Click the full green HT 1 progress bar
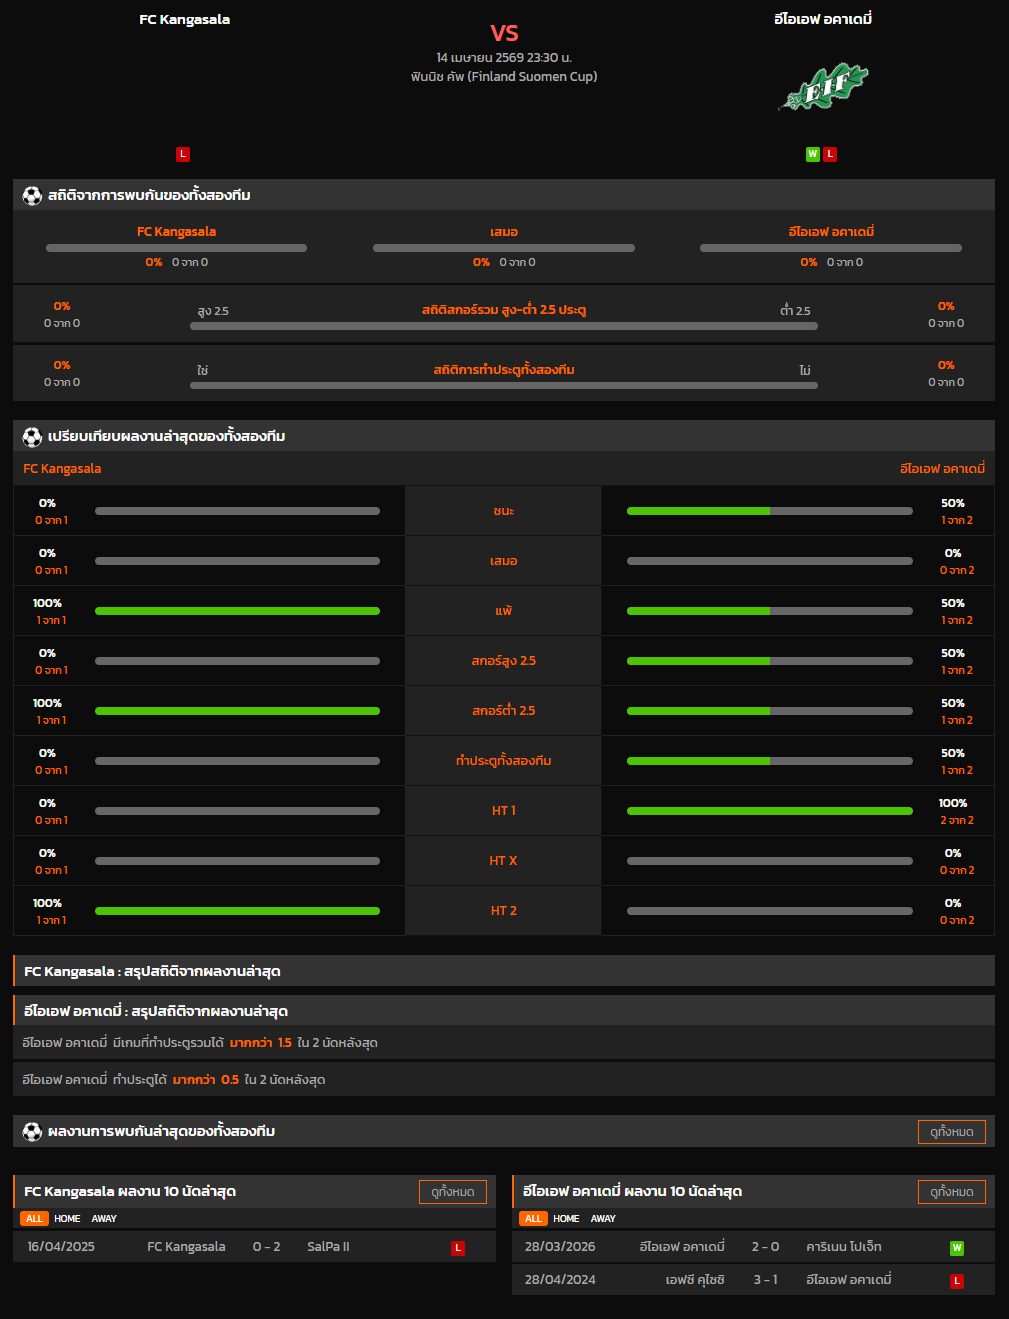The width and height of the screenshot is (1009, 1319). pos(769,811)
